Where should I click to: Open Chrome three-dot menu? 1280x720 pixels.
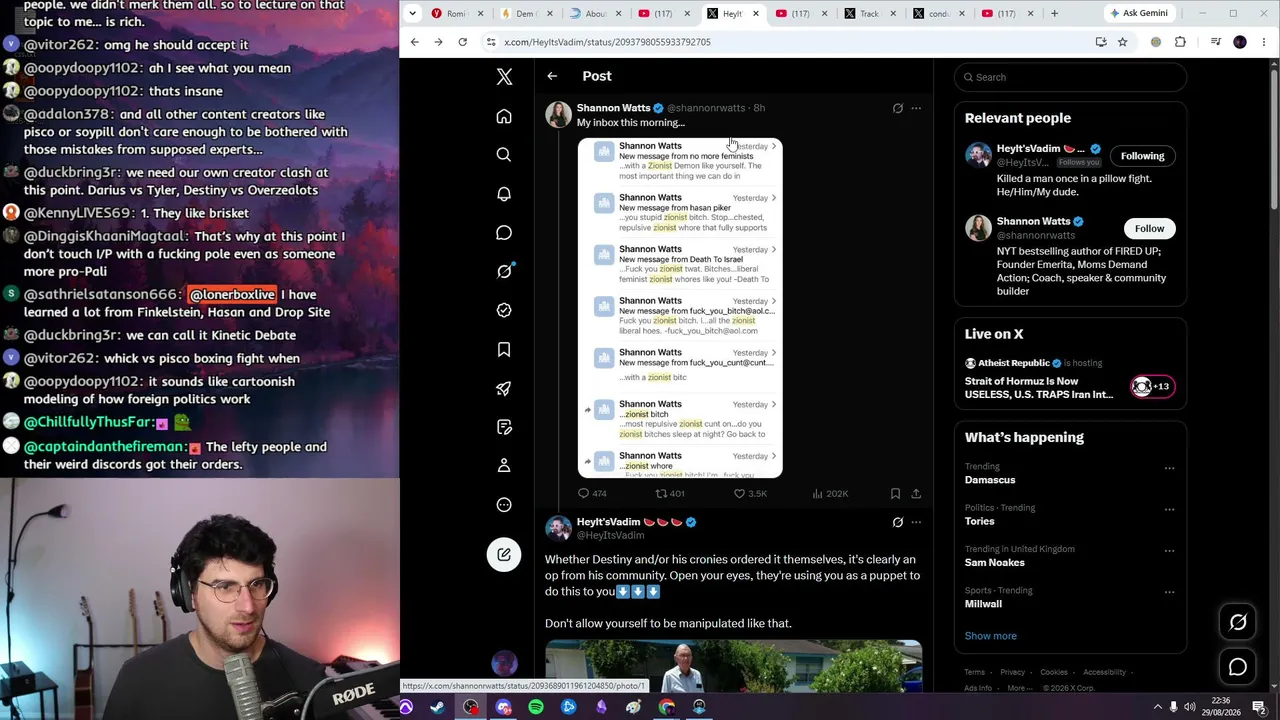coord(1264,42)
